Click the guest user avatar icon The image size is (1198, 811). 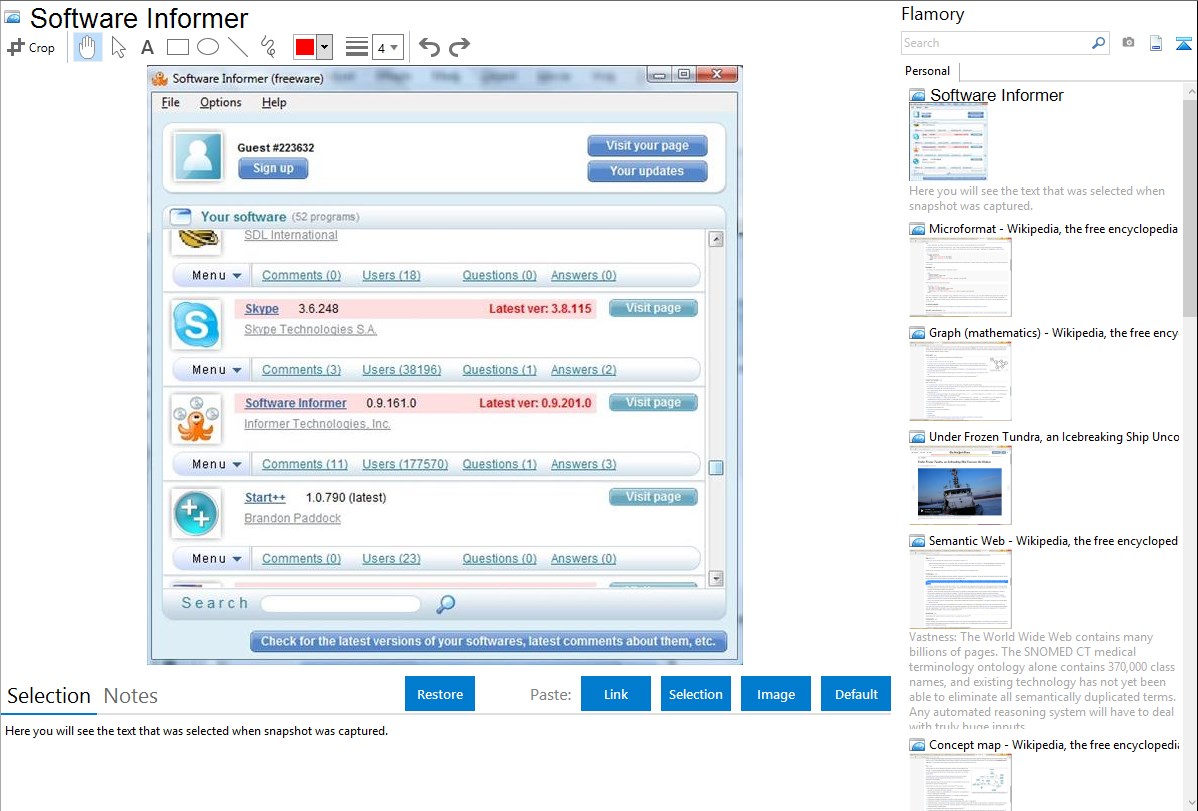pyautogui.click(x=198, y=156)
